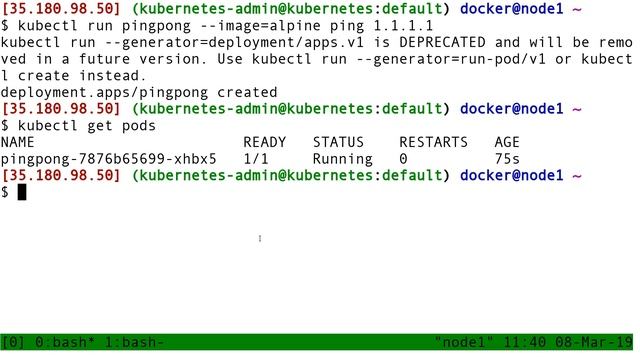The height and width of the screenshot is (360, 640).
Task: Click the IP '1.1.1.1' in the ping command
Action: pyautogui.click(x=403, y=26)
